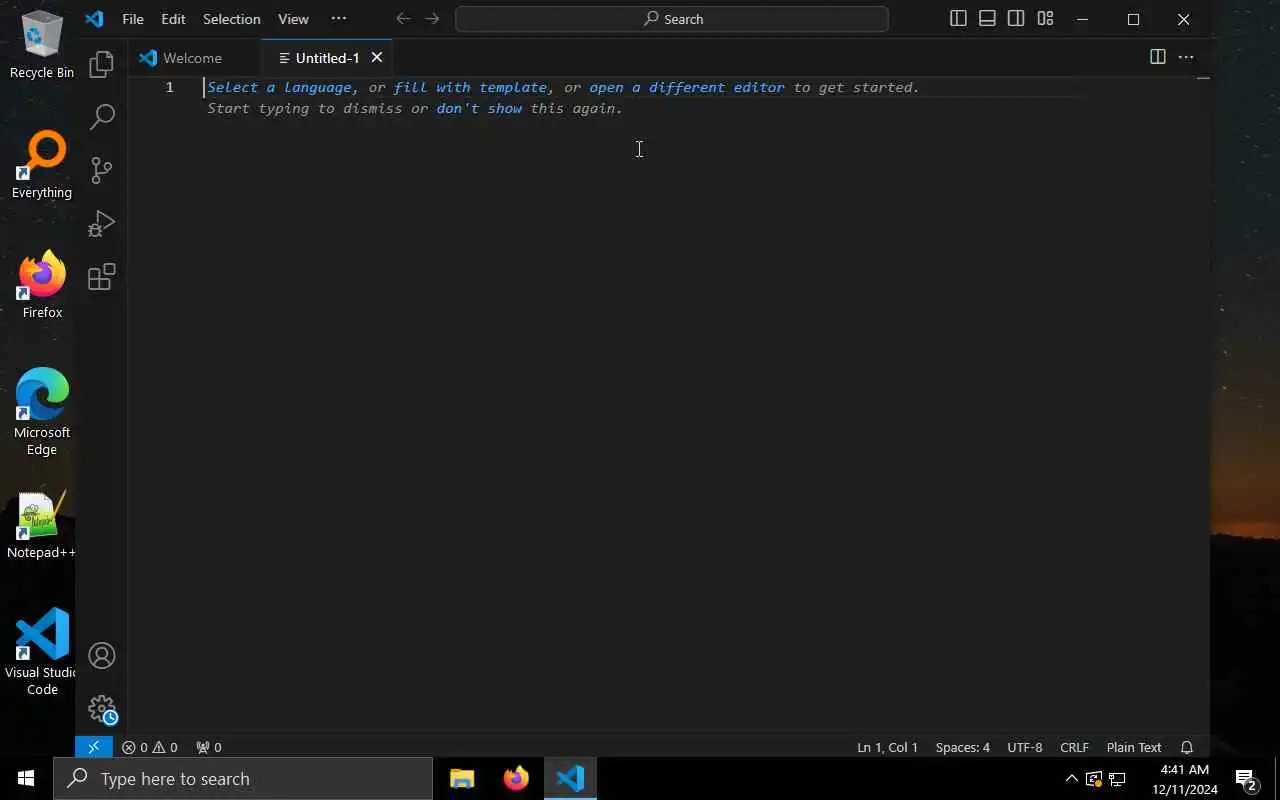Select the Microsoft Edge desktop shortcut
Image resolution: width=1280 pixels, height=800 pixels.
point(42,411)
